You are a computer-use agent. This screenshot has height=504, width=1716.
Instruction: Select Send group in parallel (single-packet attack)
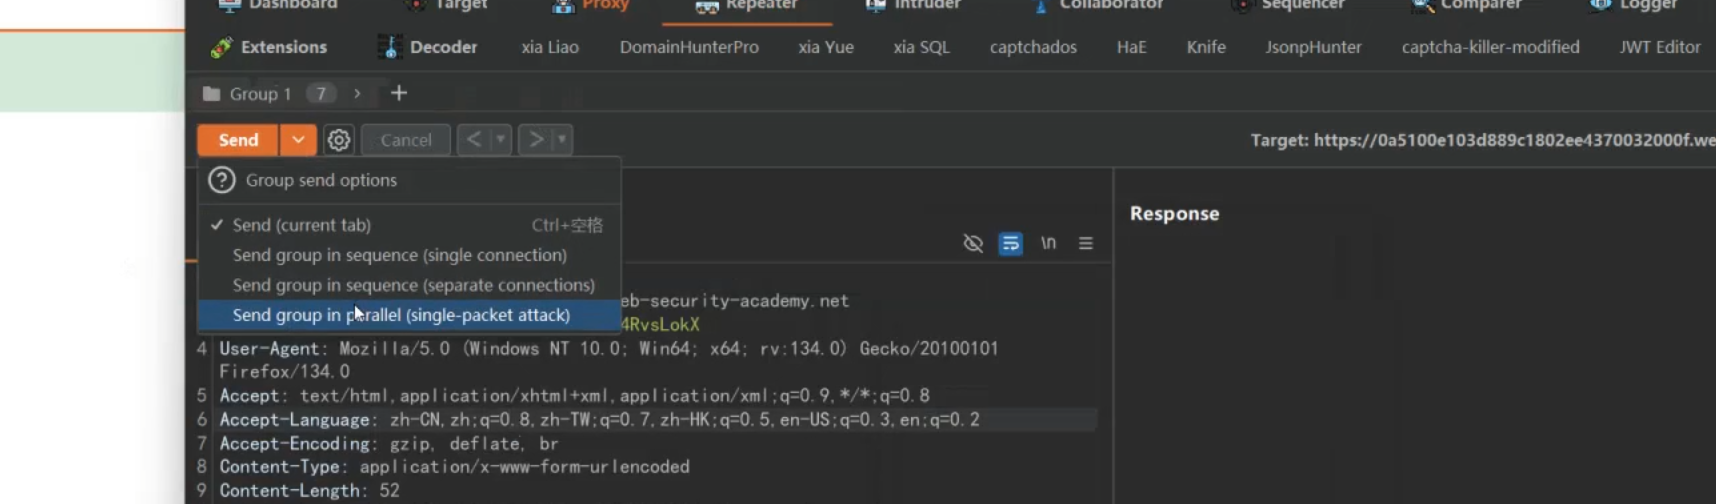tap(401, 315)
